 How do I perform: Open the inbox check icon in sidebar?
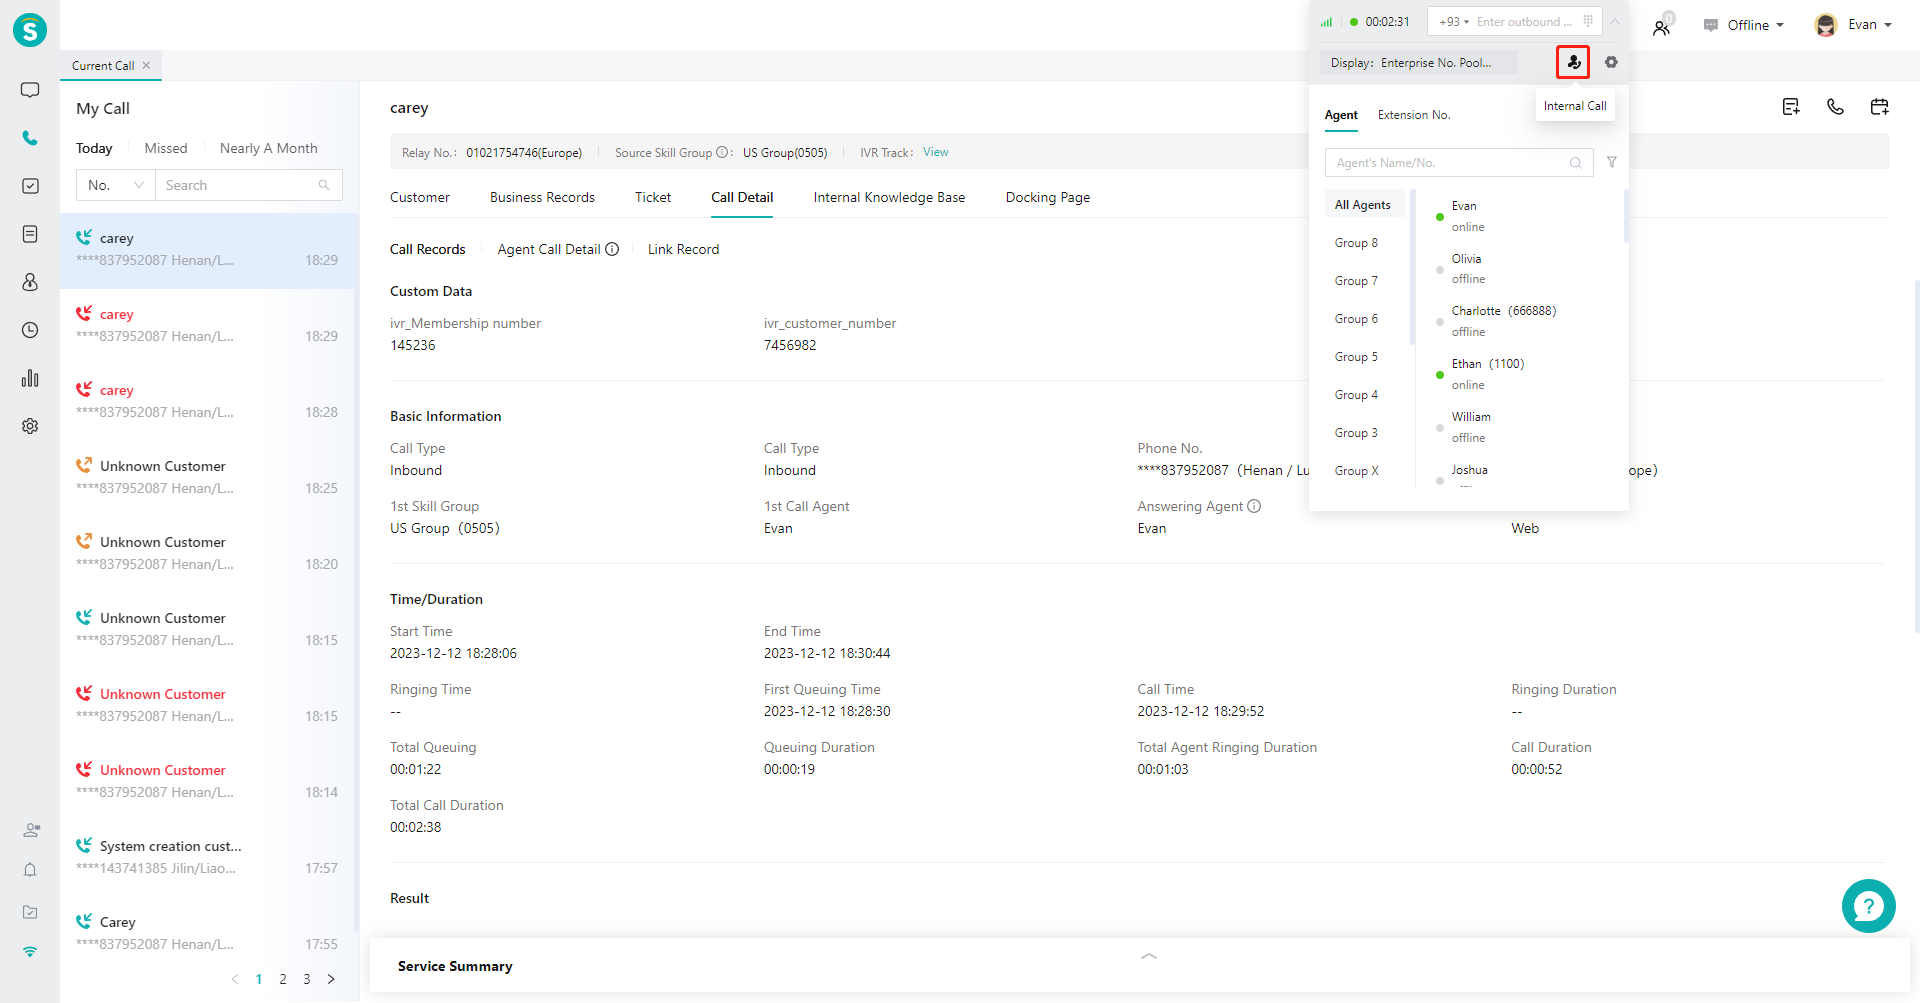(x=30, y=912)
